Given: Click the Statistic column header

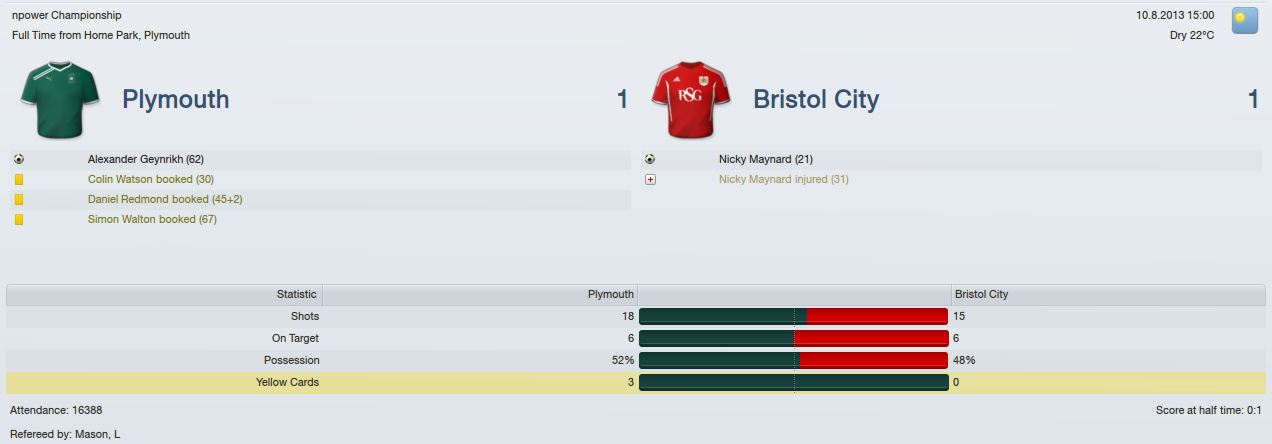Looking at the screenshot, I should pyautogui.click(x=164, y=294).
